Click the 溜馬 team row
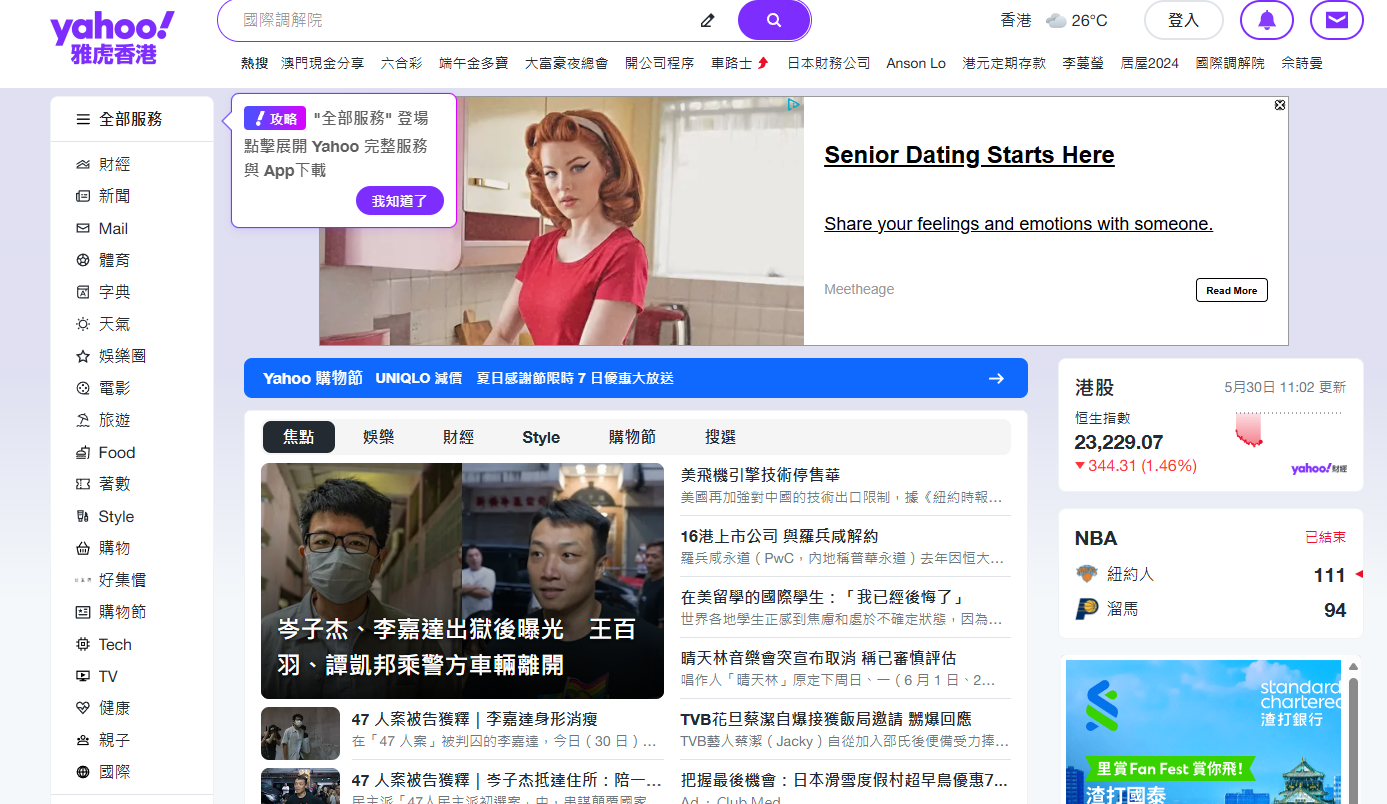The width and height of the screenshot is (1387, 804). (1210, 609)
